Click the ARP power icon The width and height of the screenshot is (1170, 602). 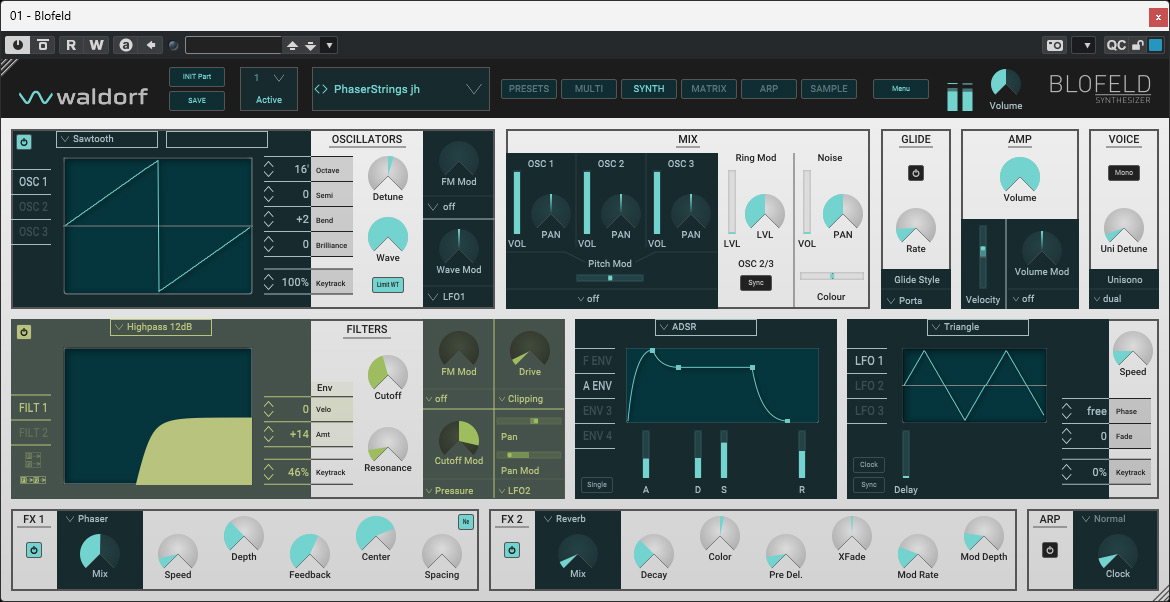[1050, 551]
